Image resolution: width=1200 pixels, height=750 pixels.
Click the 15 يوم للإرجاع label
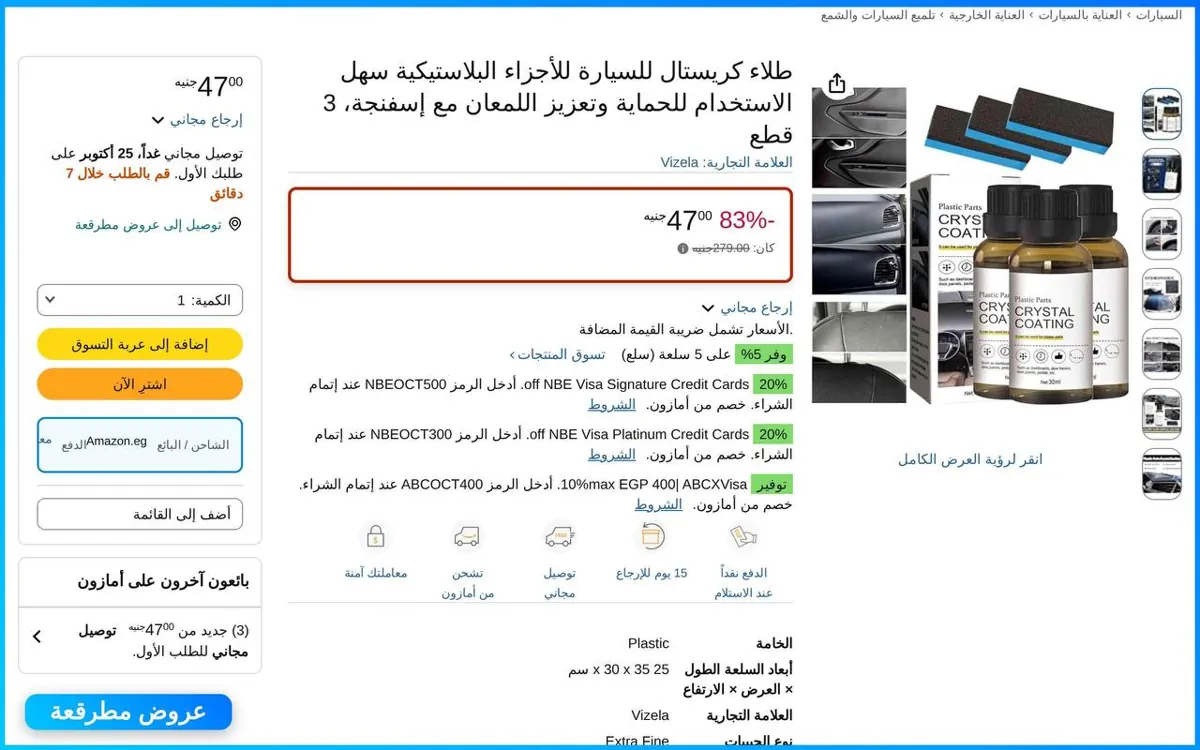click(x=652, y=573)
